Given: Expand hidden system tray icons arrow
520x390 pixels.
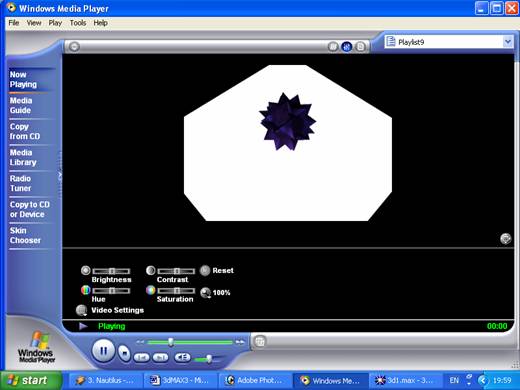Looking at the screenshot, I should (482, 380).
